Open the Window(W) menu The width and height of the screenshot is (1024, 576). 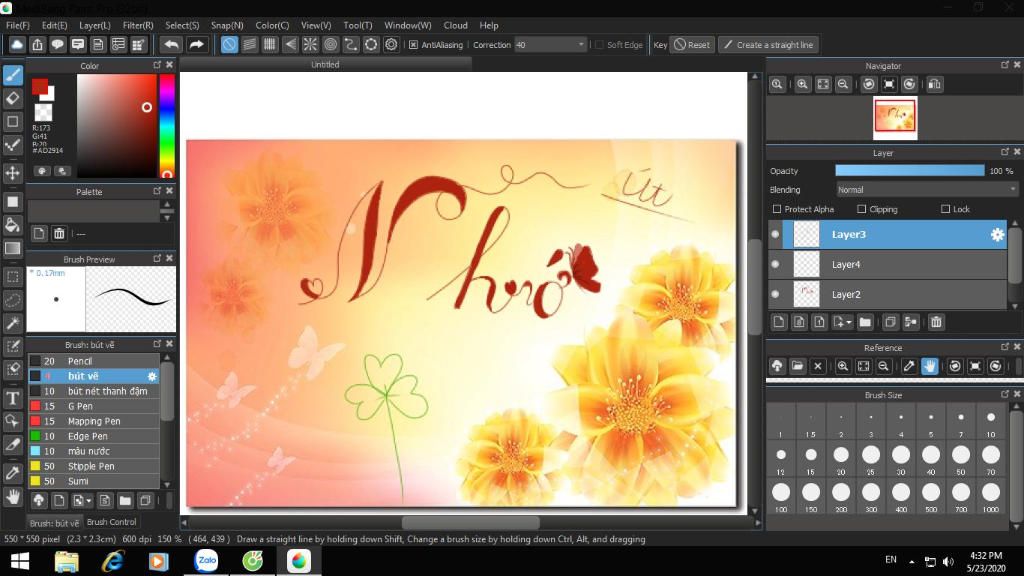408,25
